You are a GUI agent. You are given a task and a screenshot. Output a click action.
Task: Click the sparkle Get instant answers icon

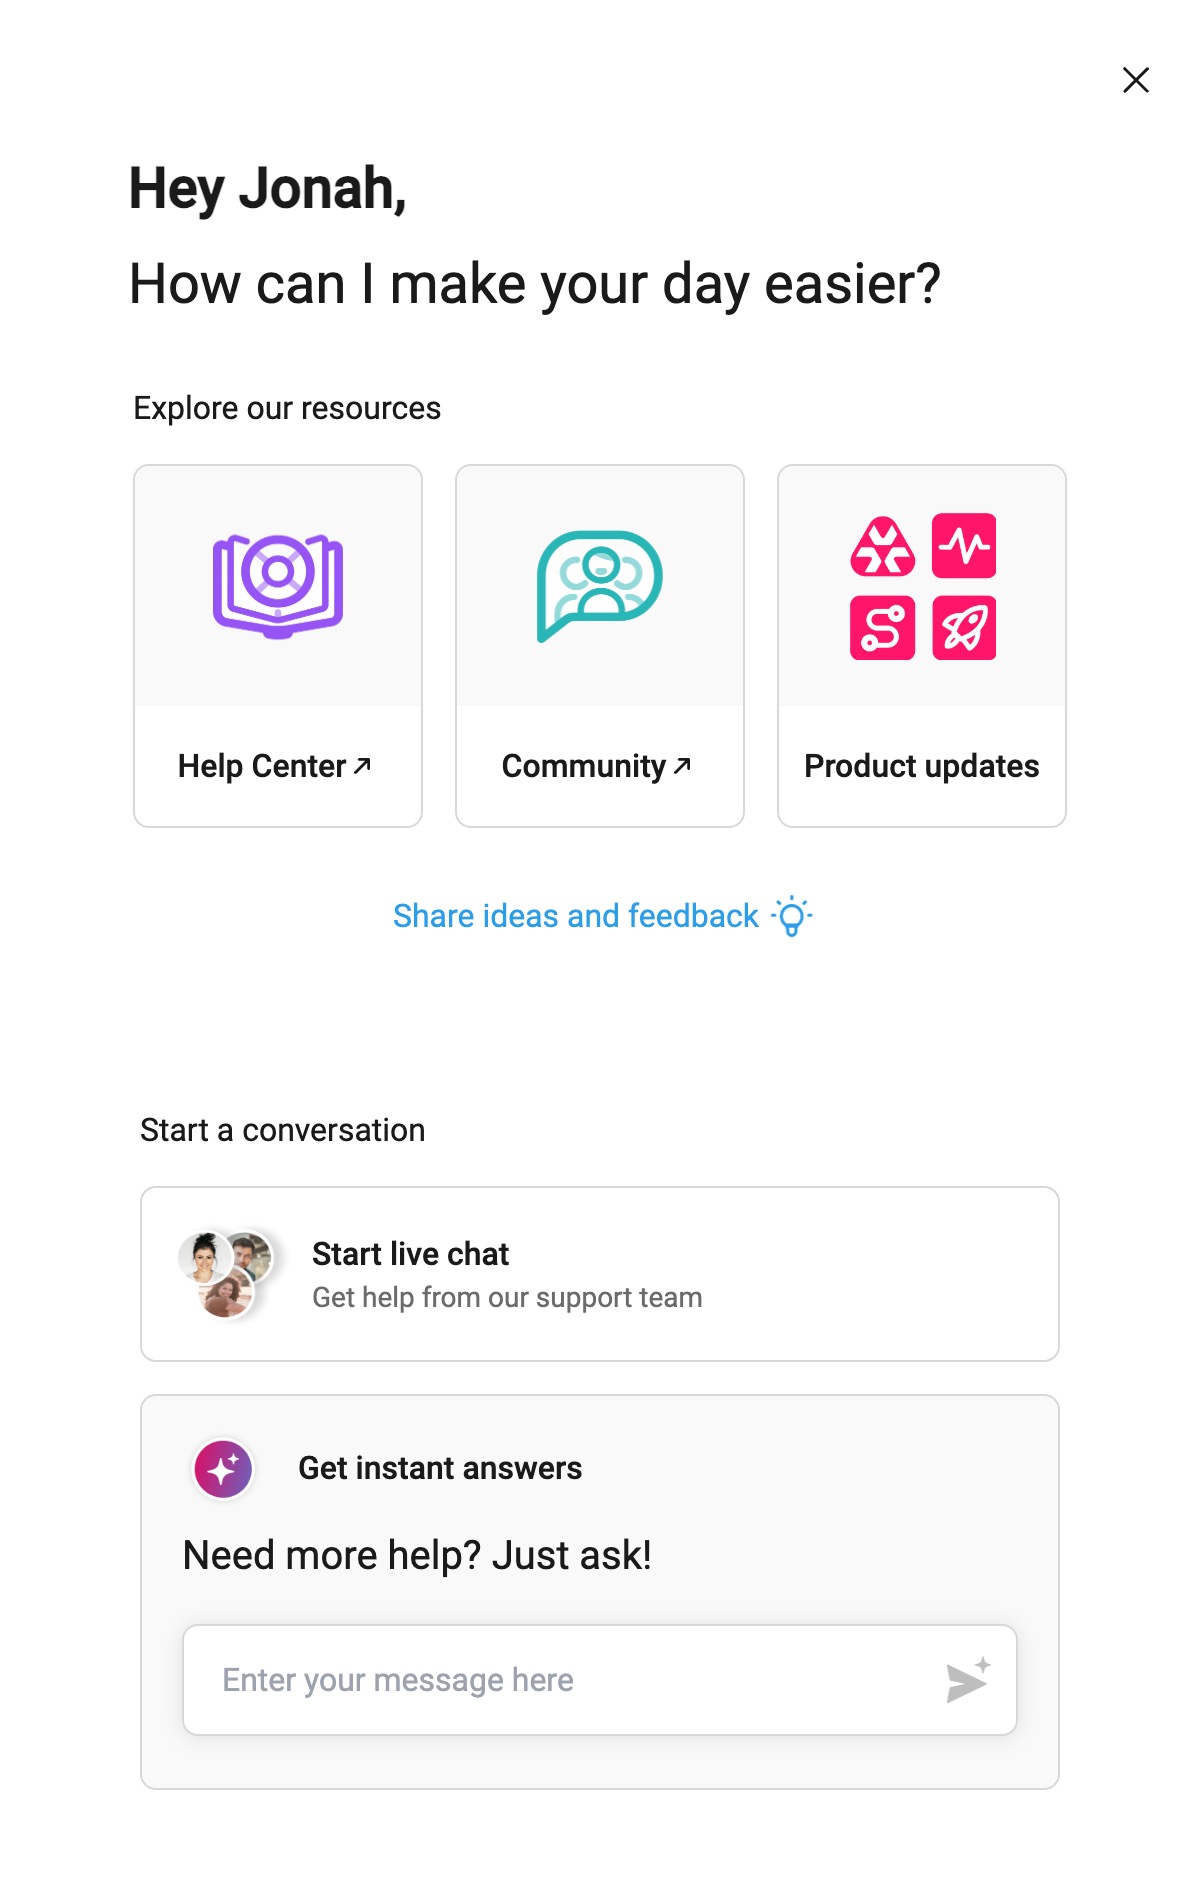point(223,1469)
